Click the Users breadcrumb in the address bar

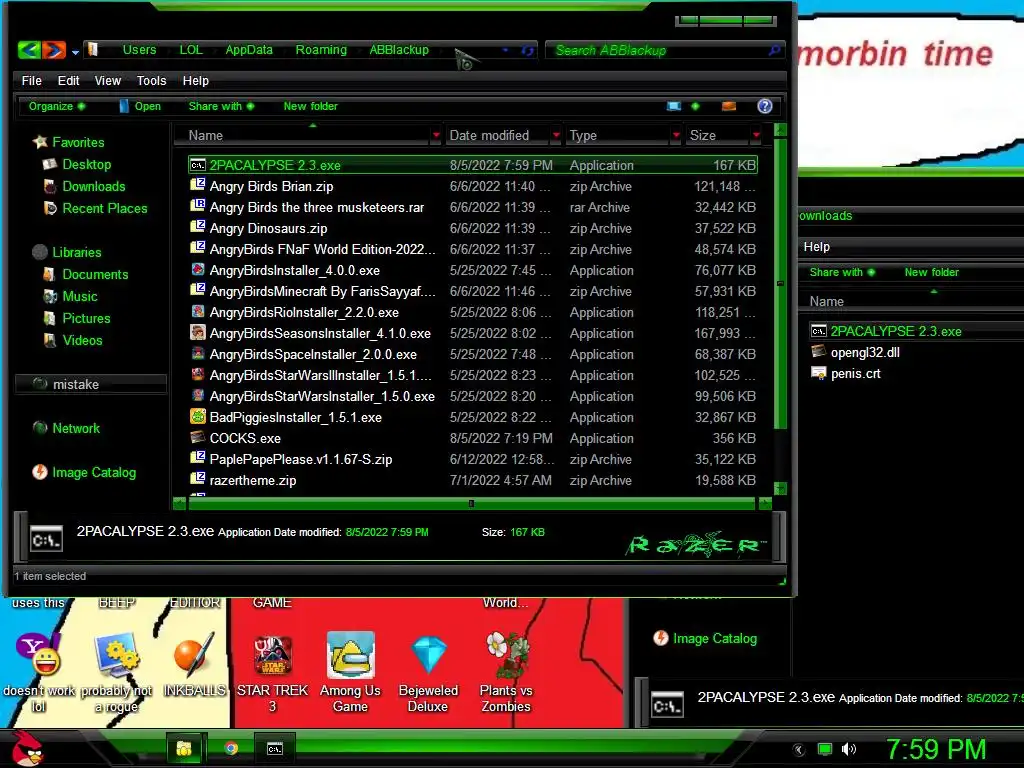139,50
